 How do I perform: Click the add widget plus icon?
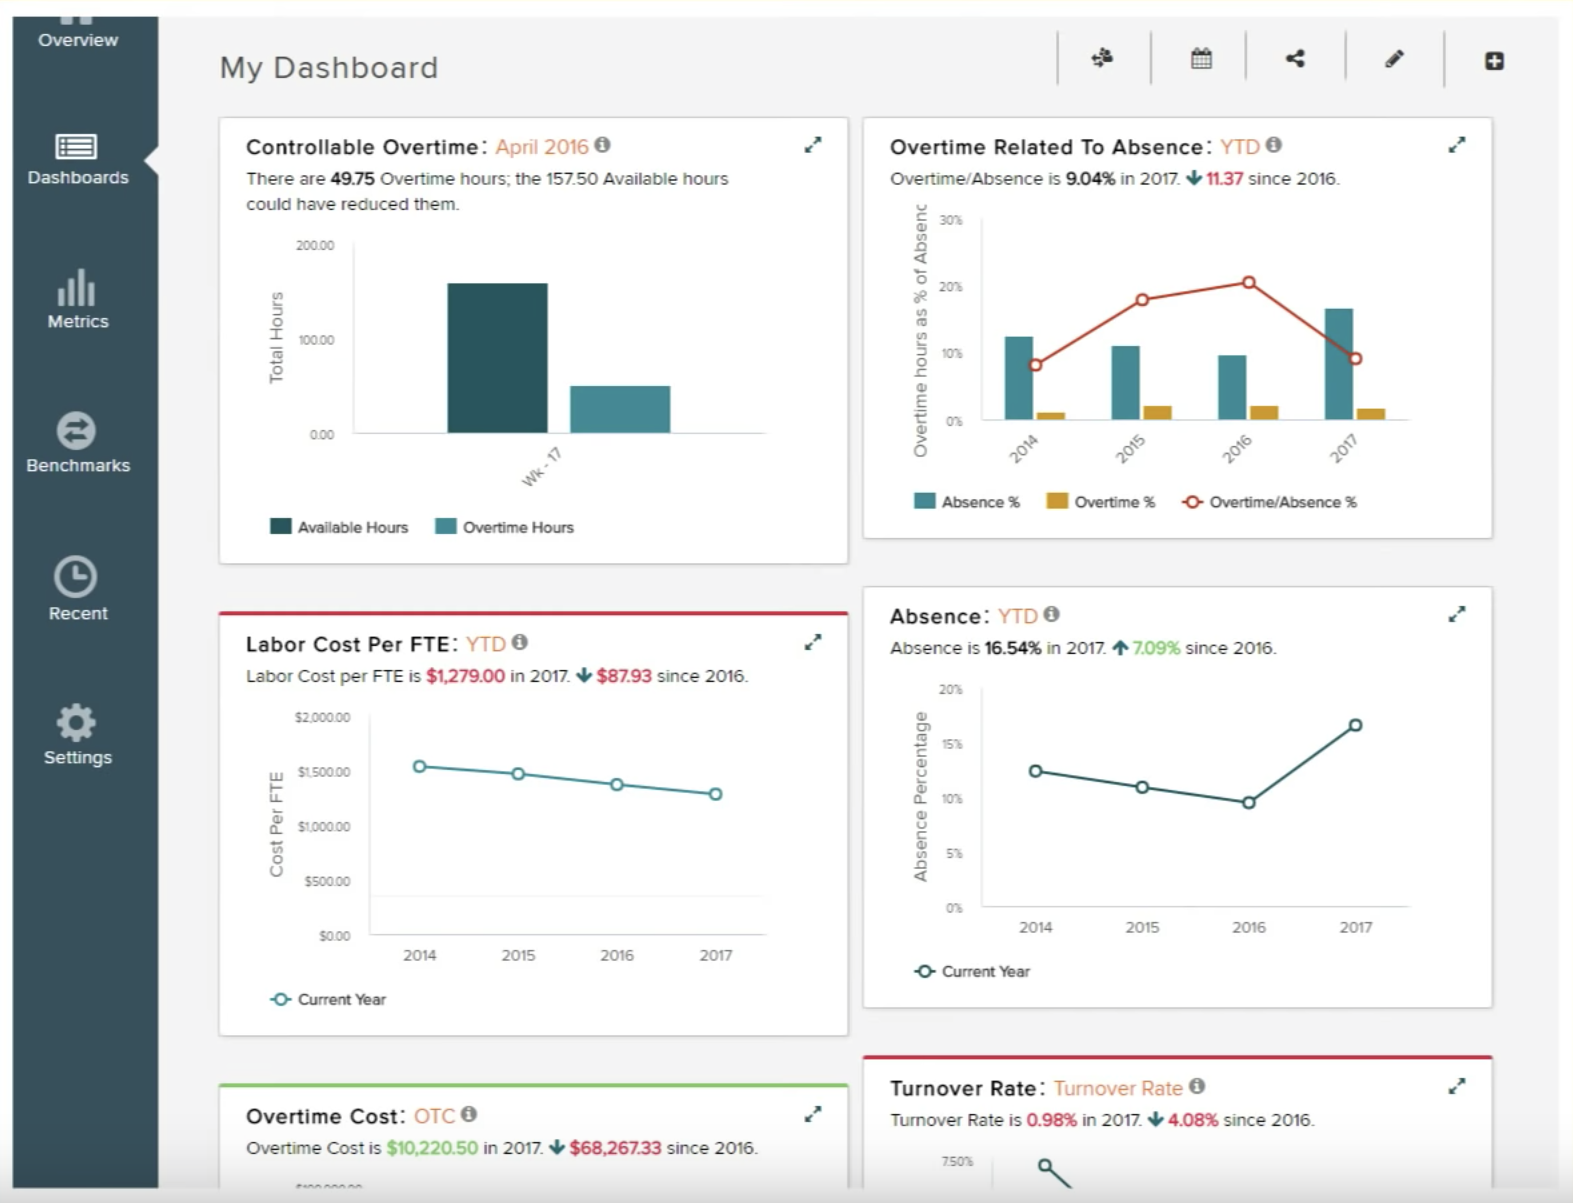coord(1494,61)
